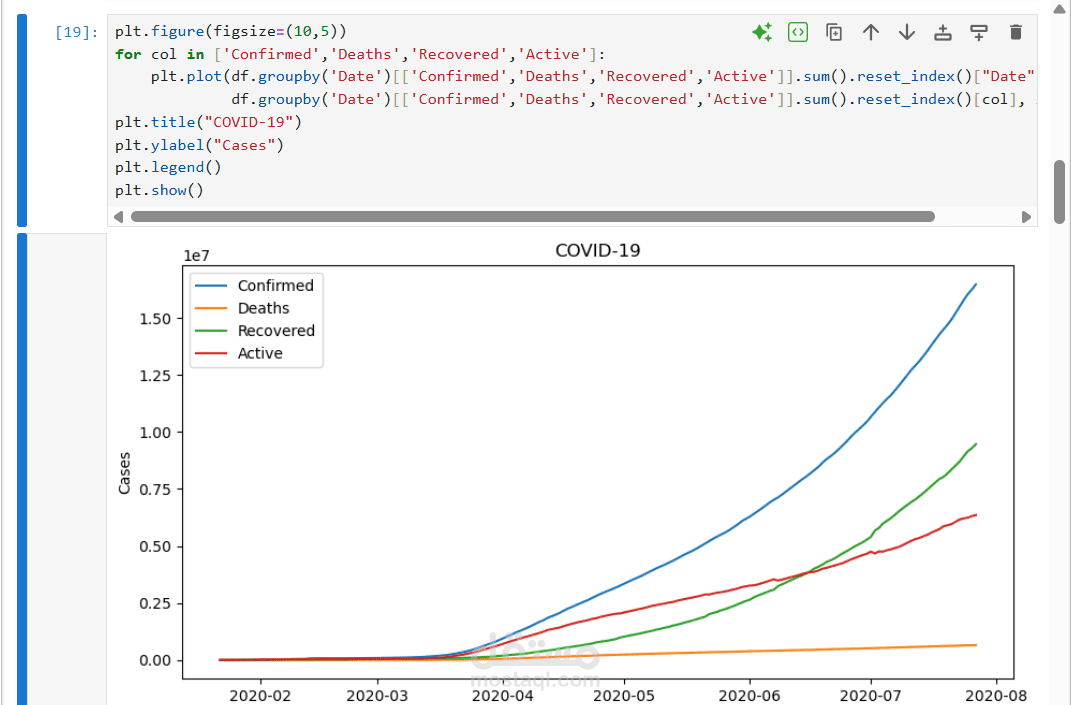This screenshot has height=705, width=1071.
Task: Click the green code view icon
Action: tap(798, 32)
